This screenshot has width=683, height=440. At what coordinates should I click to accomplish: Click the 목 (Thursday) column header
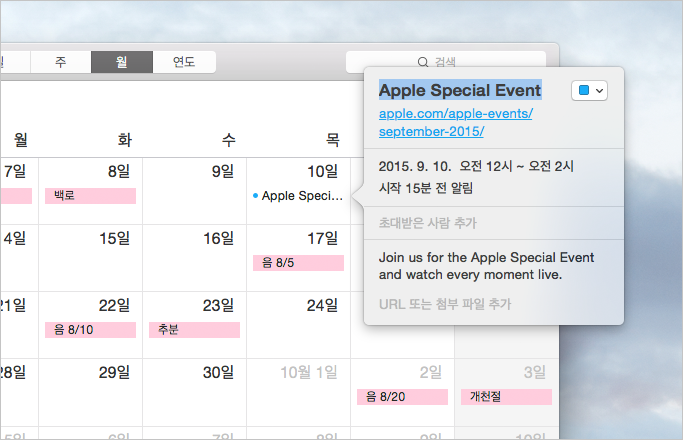click(332, 140)
